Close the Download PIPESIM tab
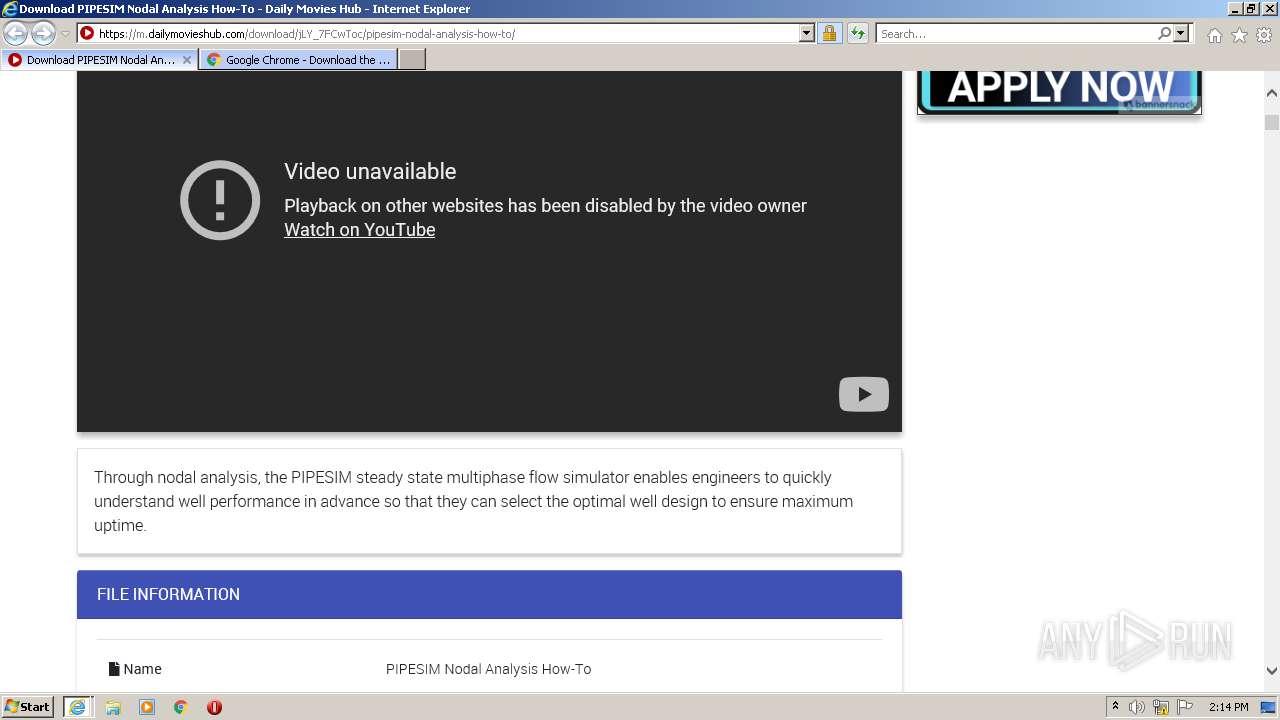This screenshot has height=720, width=1280. (x=186, y=60)
